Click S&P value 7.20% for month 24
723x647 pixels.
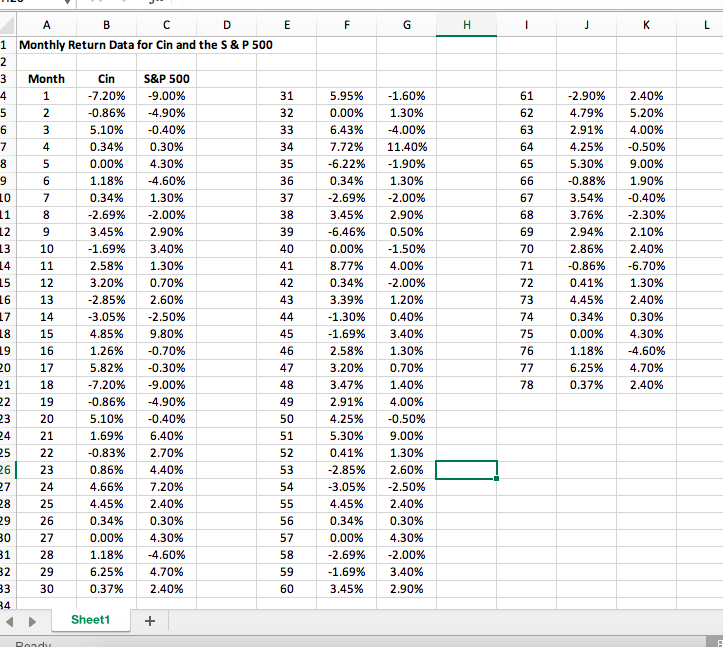166,487
